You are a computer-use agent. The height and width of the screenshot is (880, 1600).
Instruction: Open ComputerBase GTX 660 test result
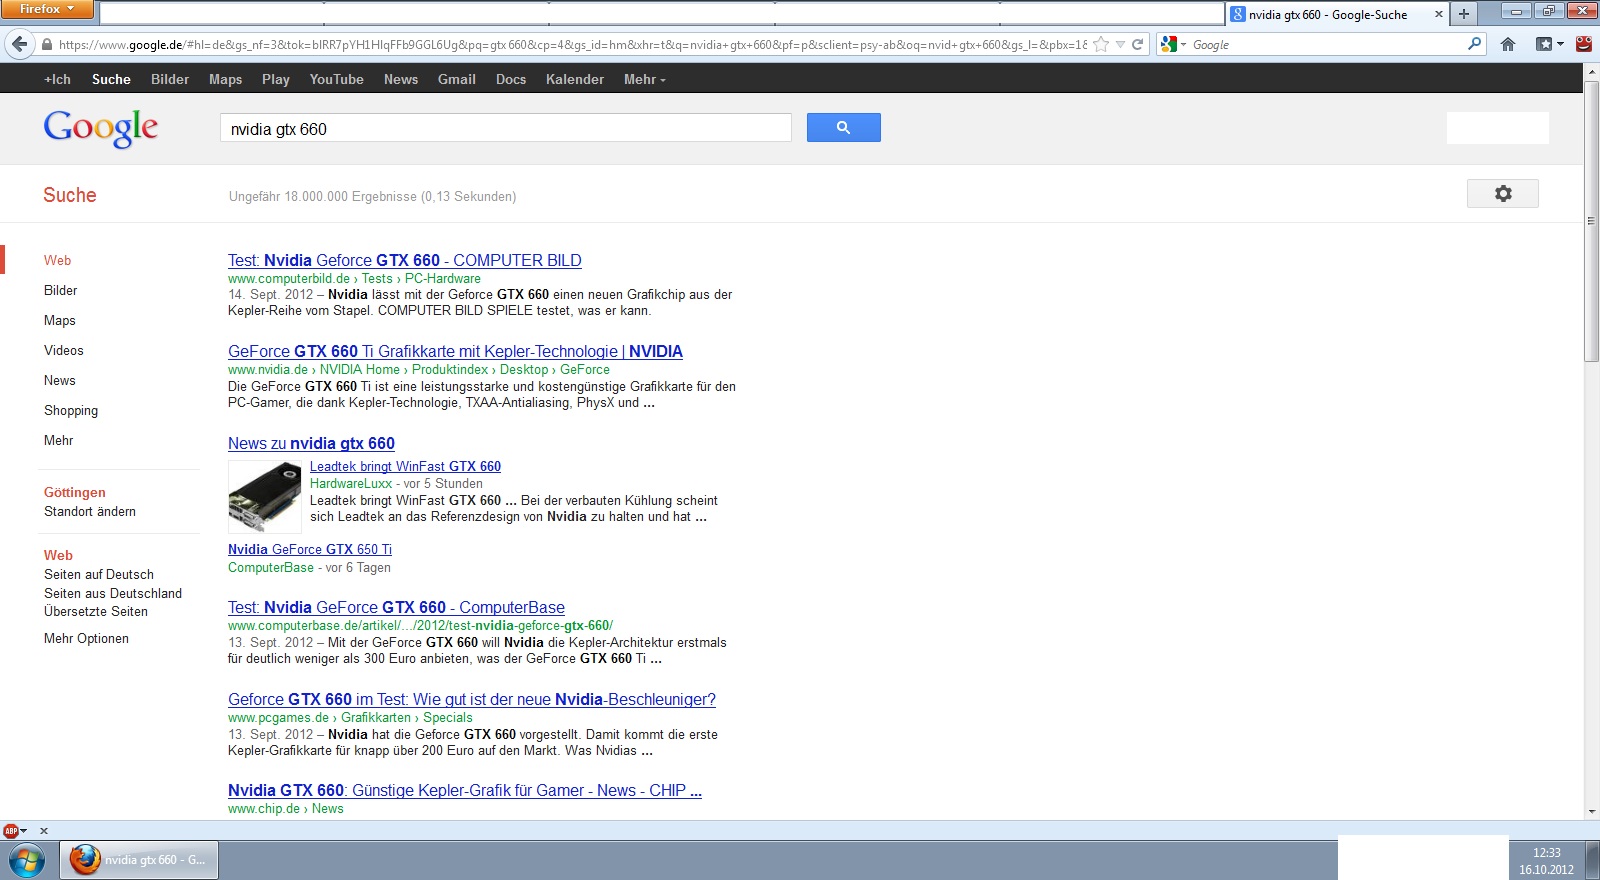click(396, 607)
